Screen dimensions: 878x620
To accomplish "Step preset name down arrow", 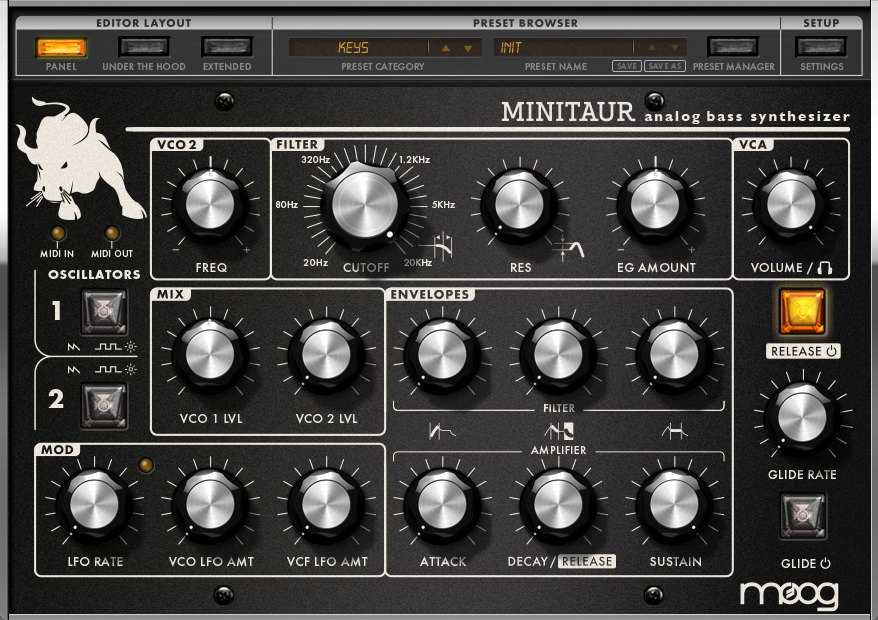I will click(675, 48).
